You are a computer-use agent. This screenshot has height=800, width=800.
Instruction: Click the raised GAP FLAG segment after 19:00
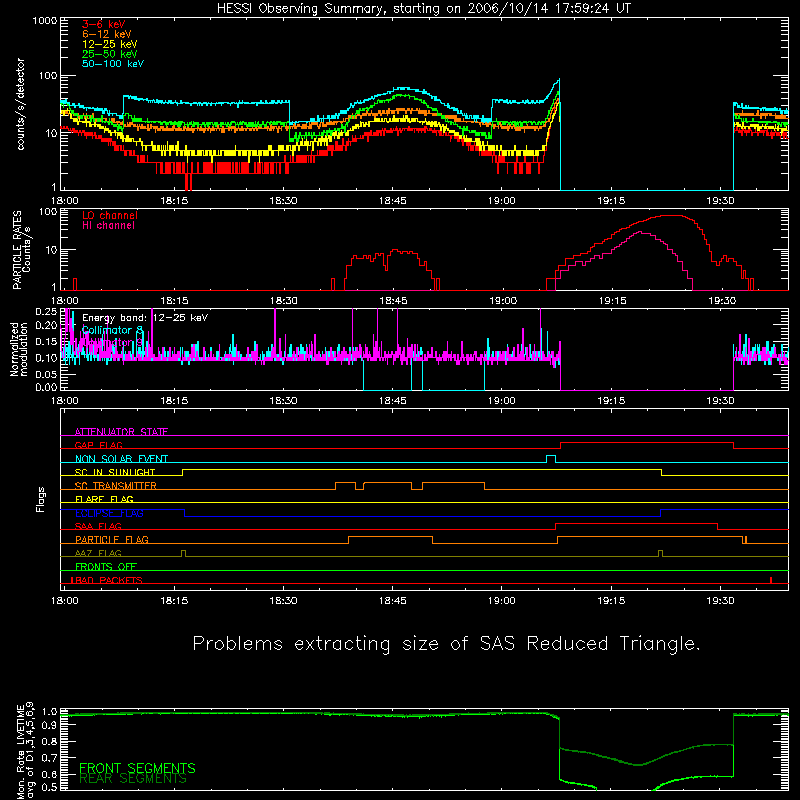[647, 443]
